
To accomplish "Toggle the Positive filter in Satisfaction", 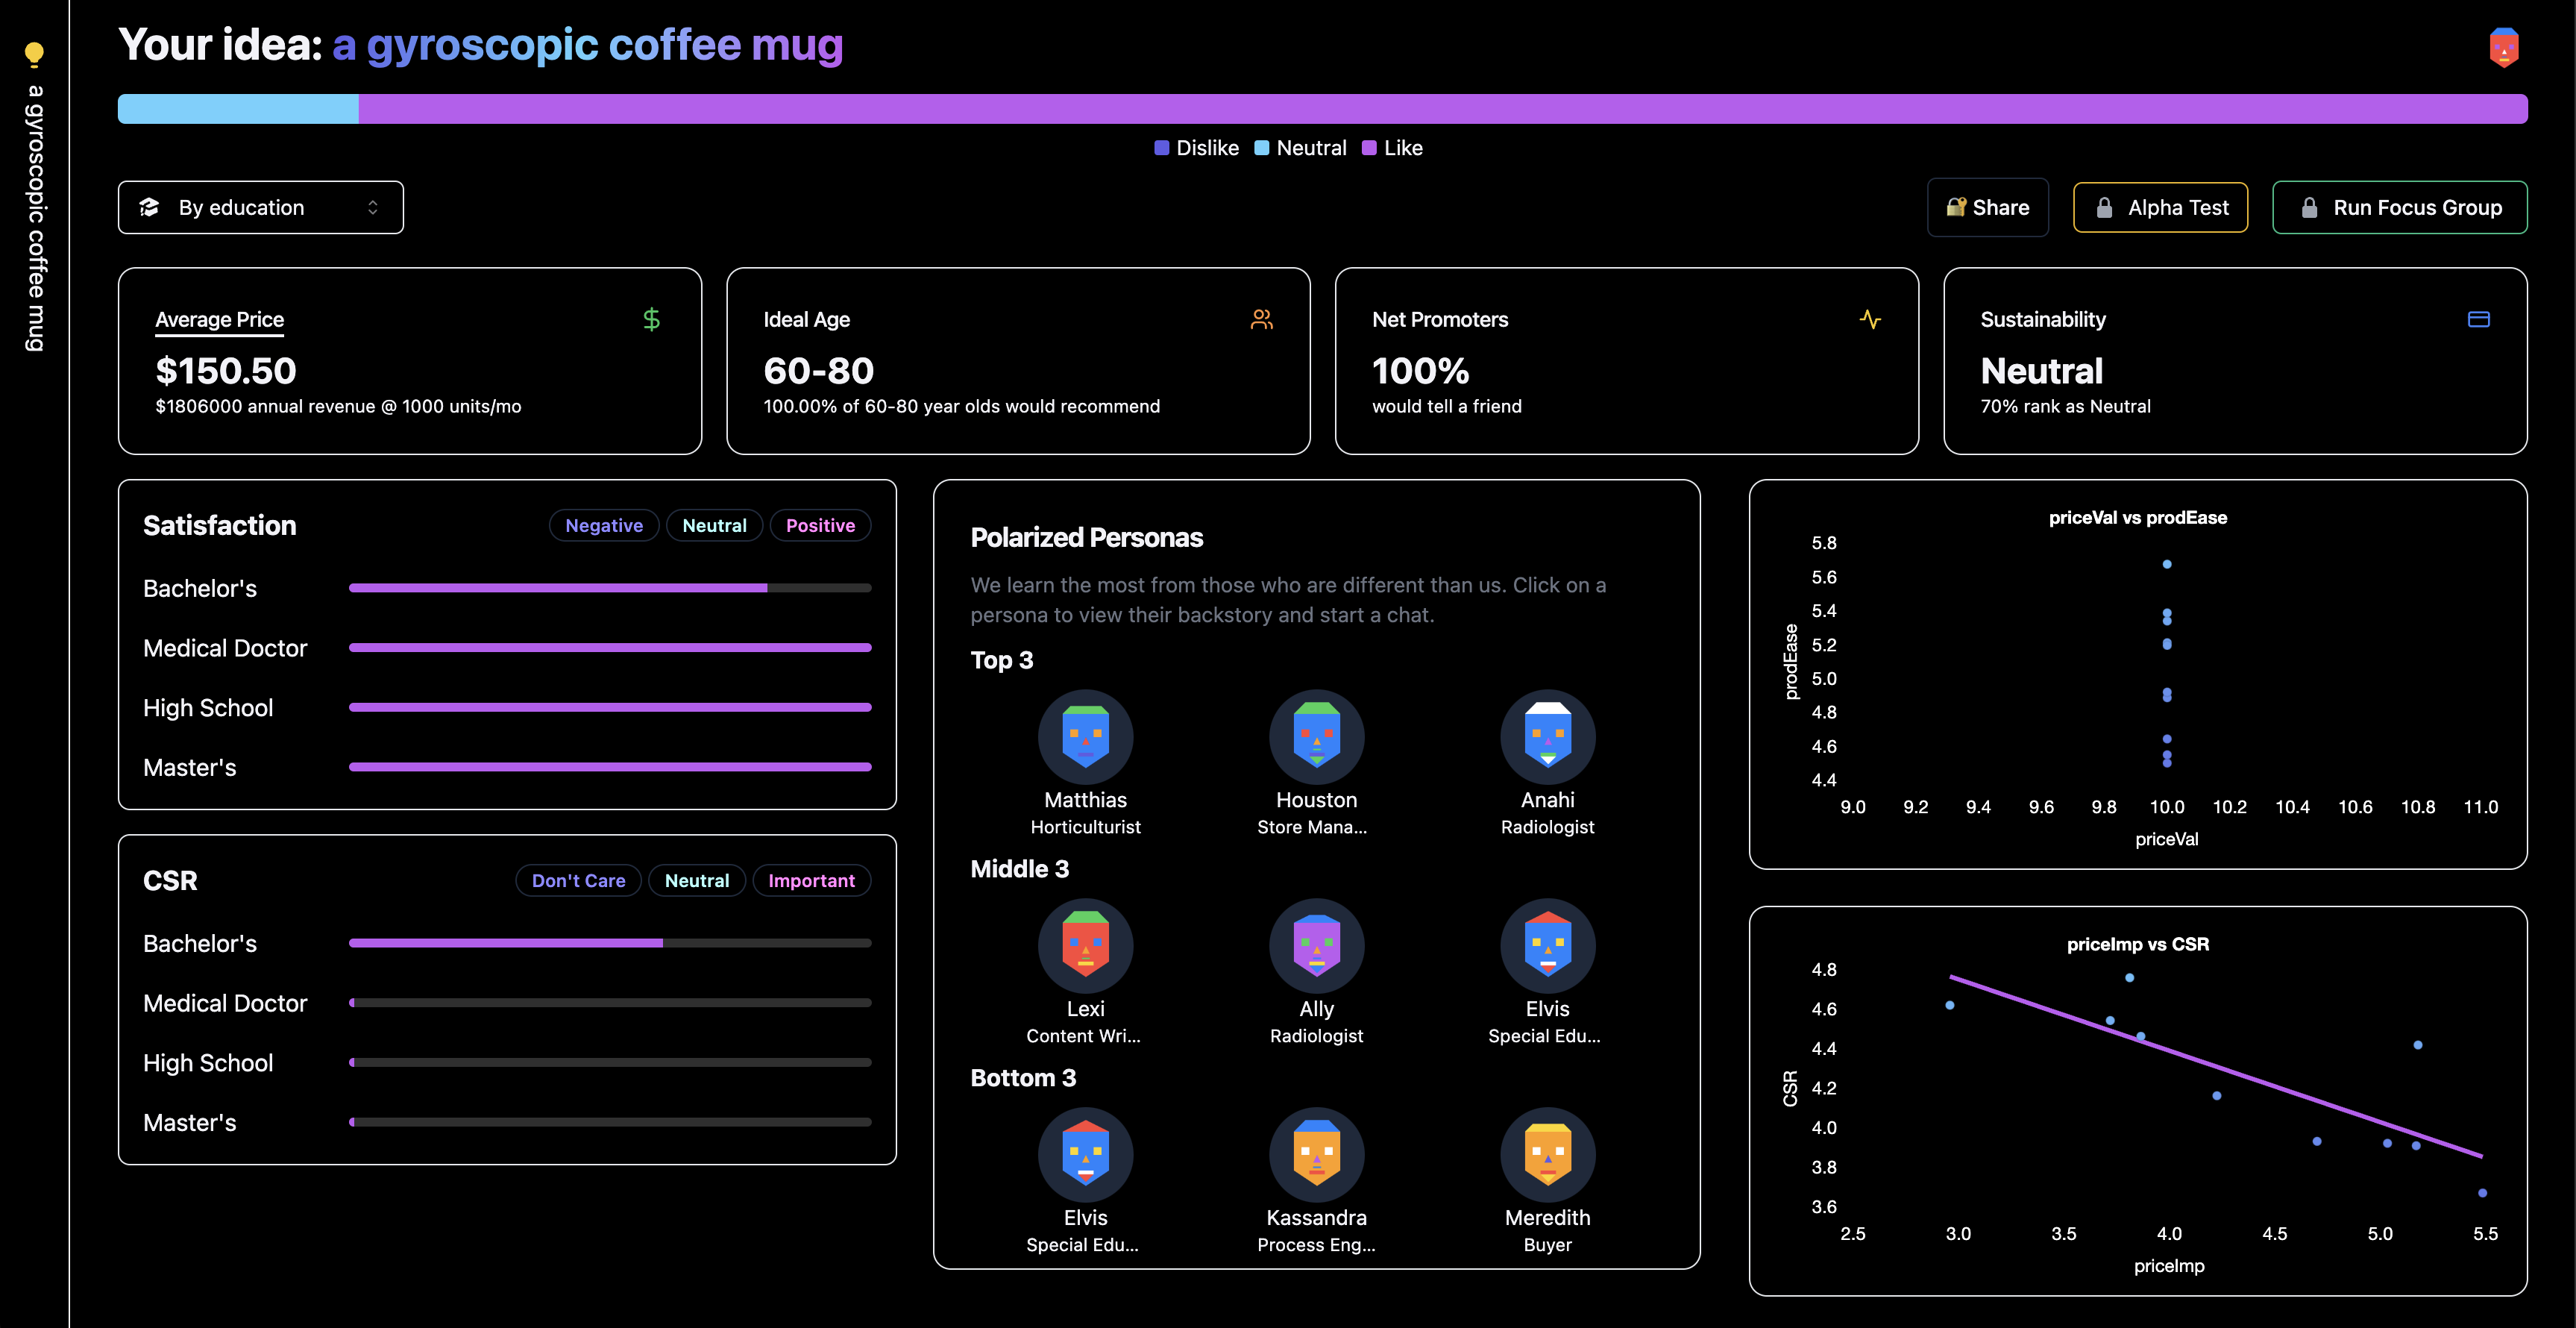I will (x=820, y=525).
